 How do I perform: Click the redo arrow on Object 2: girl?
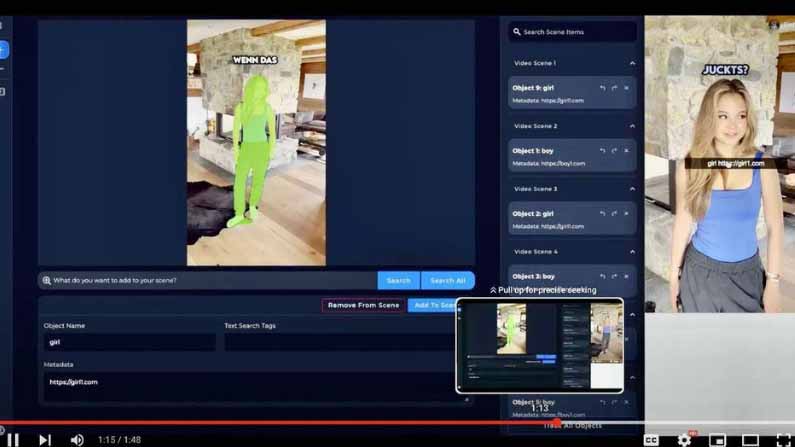coord(614,213)
